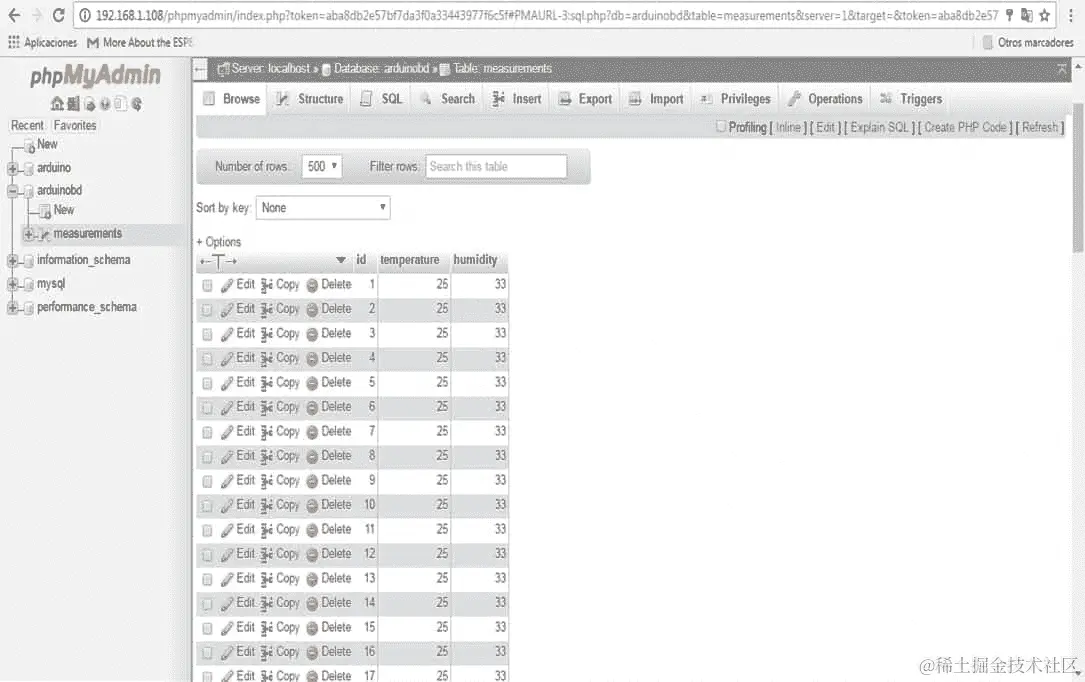Click the New table icon under arduinobd
This screenshot has width=1085, height=682.
point(45,210)
